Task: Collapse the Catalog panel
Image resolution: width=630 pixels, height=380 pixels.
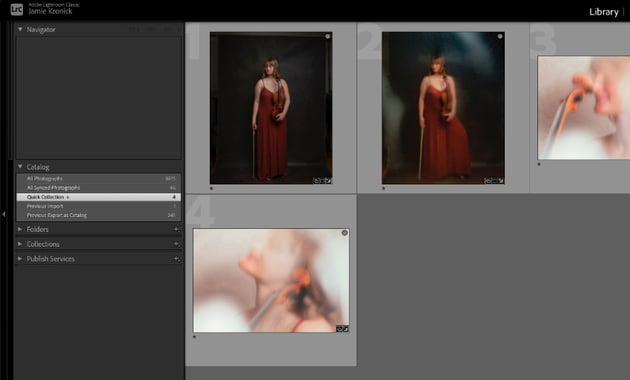Action: [x=20, y=166]
